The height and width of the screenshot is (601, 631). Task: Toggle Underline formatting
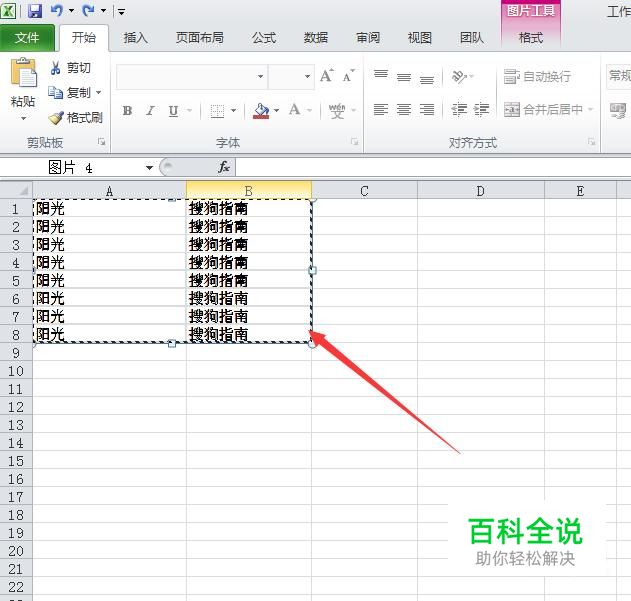173,110
